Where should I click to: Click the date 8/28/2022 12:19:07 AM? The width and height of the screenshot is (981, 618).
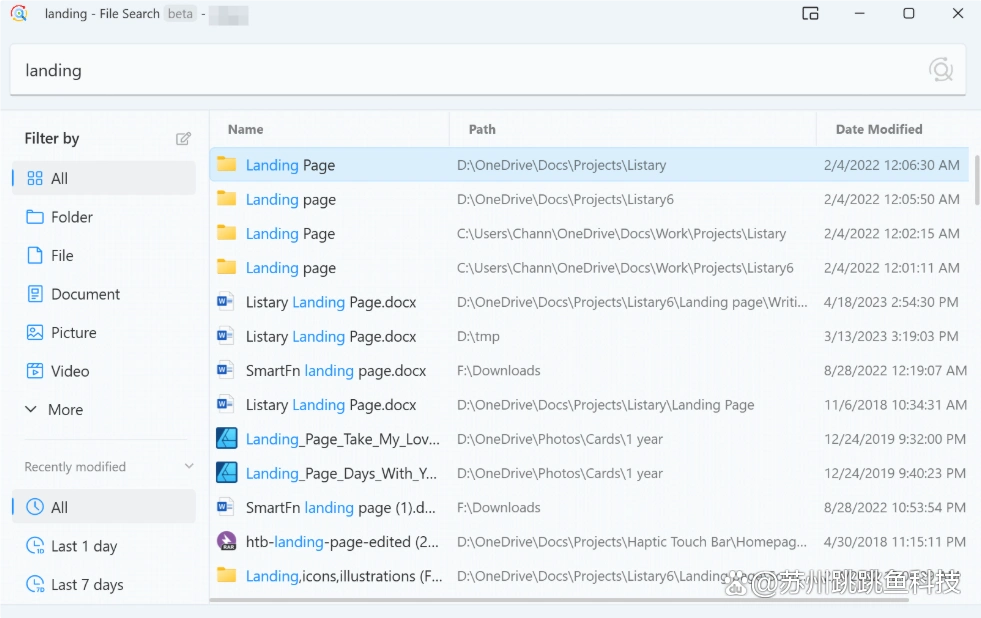895,371
